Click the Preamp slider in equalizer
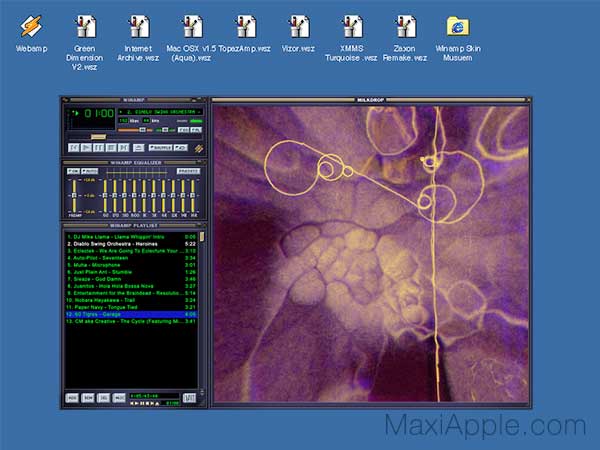The image size is (600, 450). pyautogui.click(x=74, y=195)
